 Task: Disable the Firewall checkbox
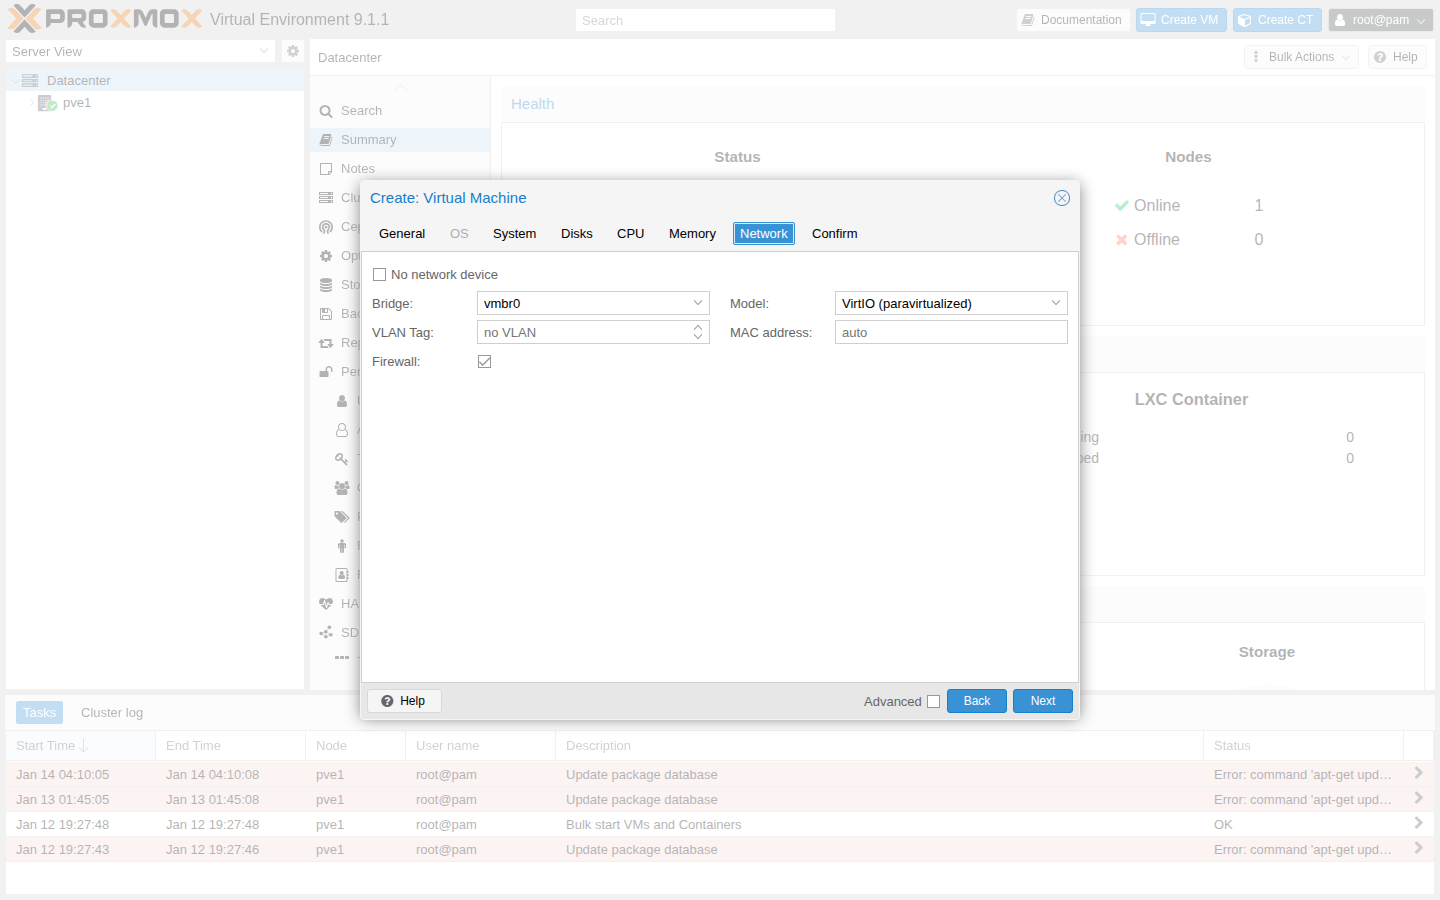point(484,361)
